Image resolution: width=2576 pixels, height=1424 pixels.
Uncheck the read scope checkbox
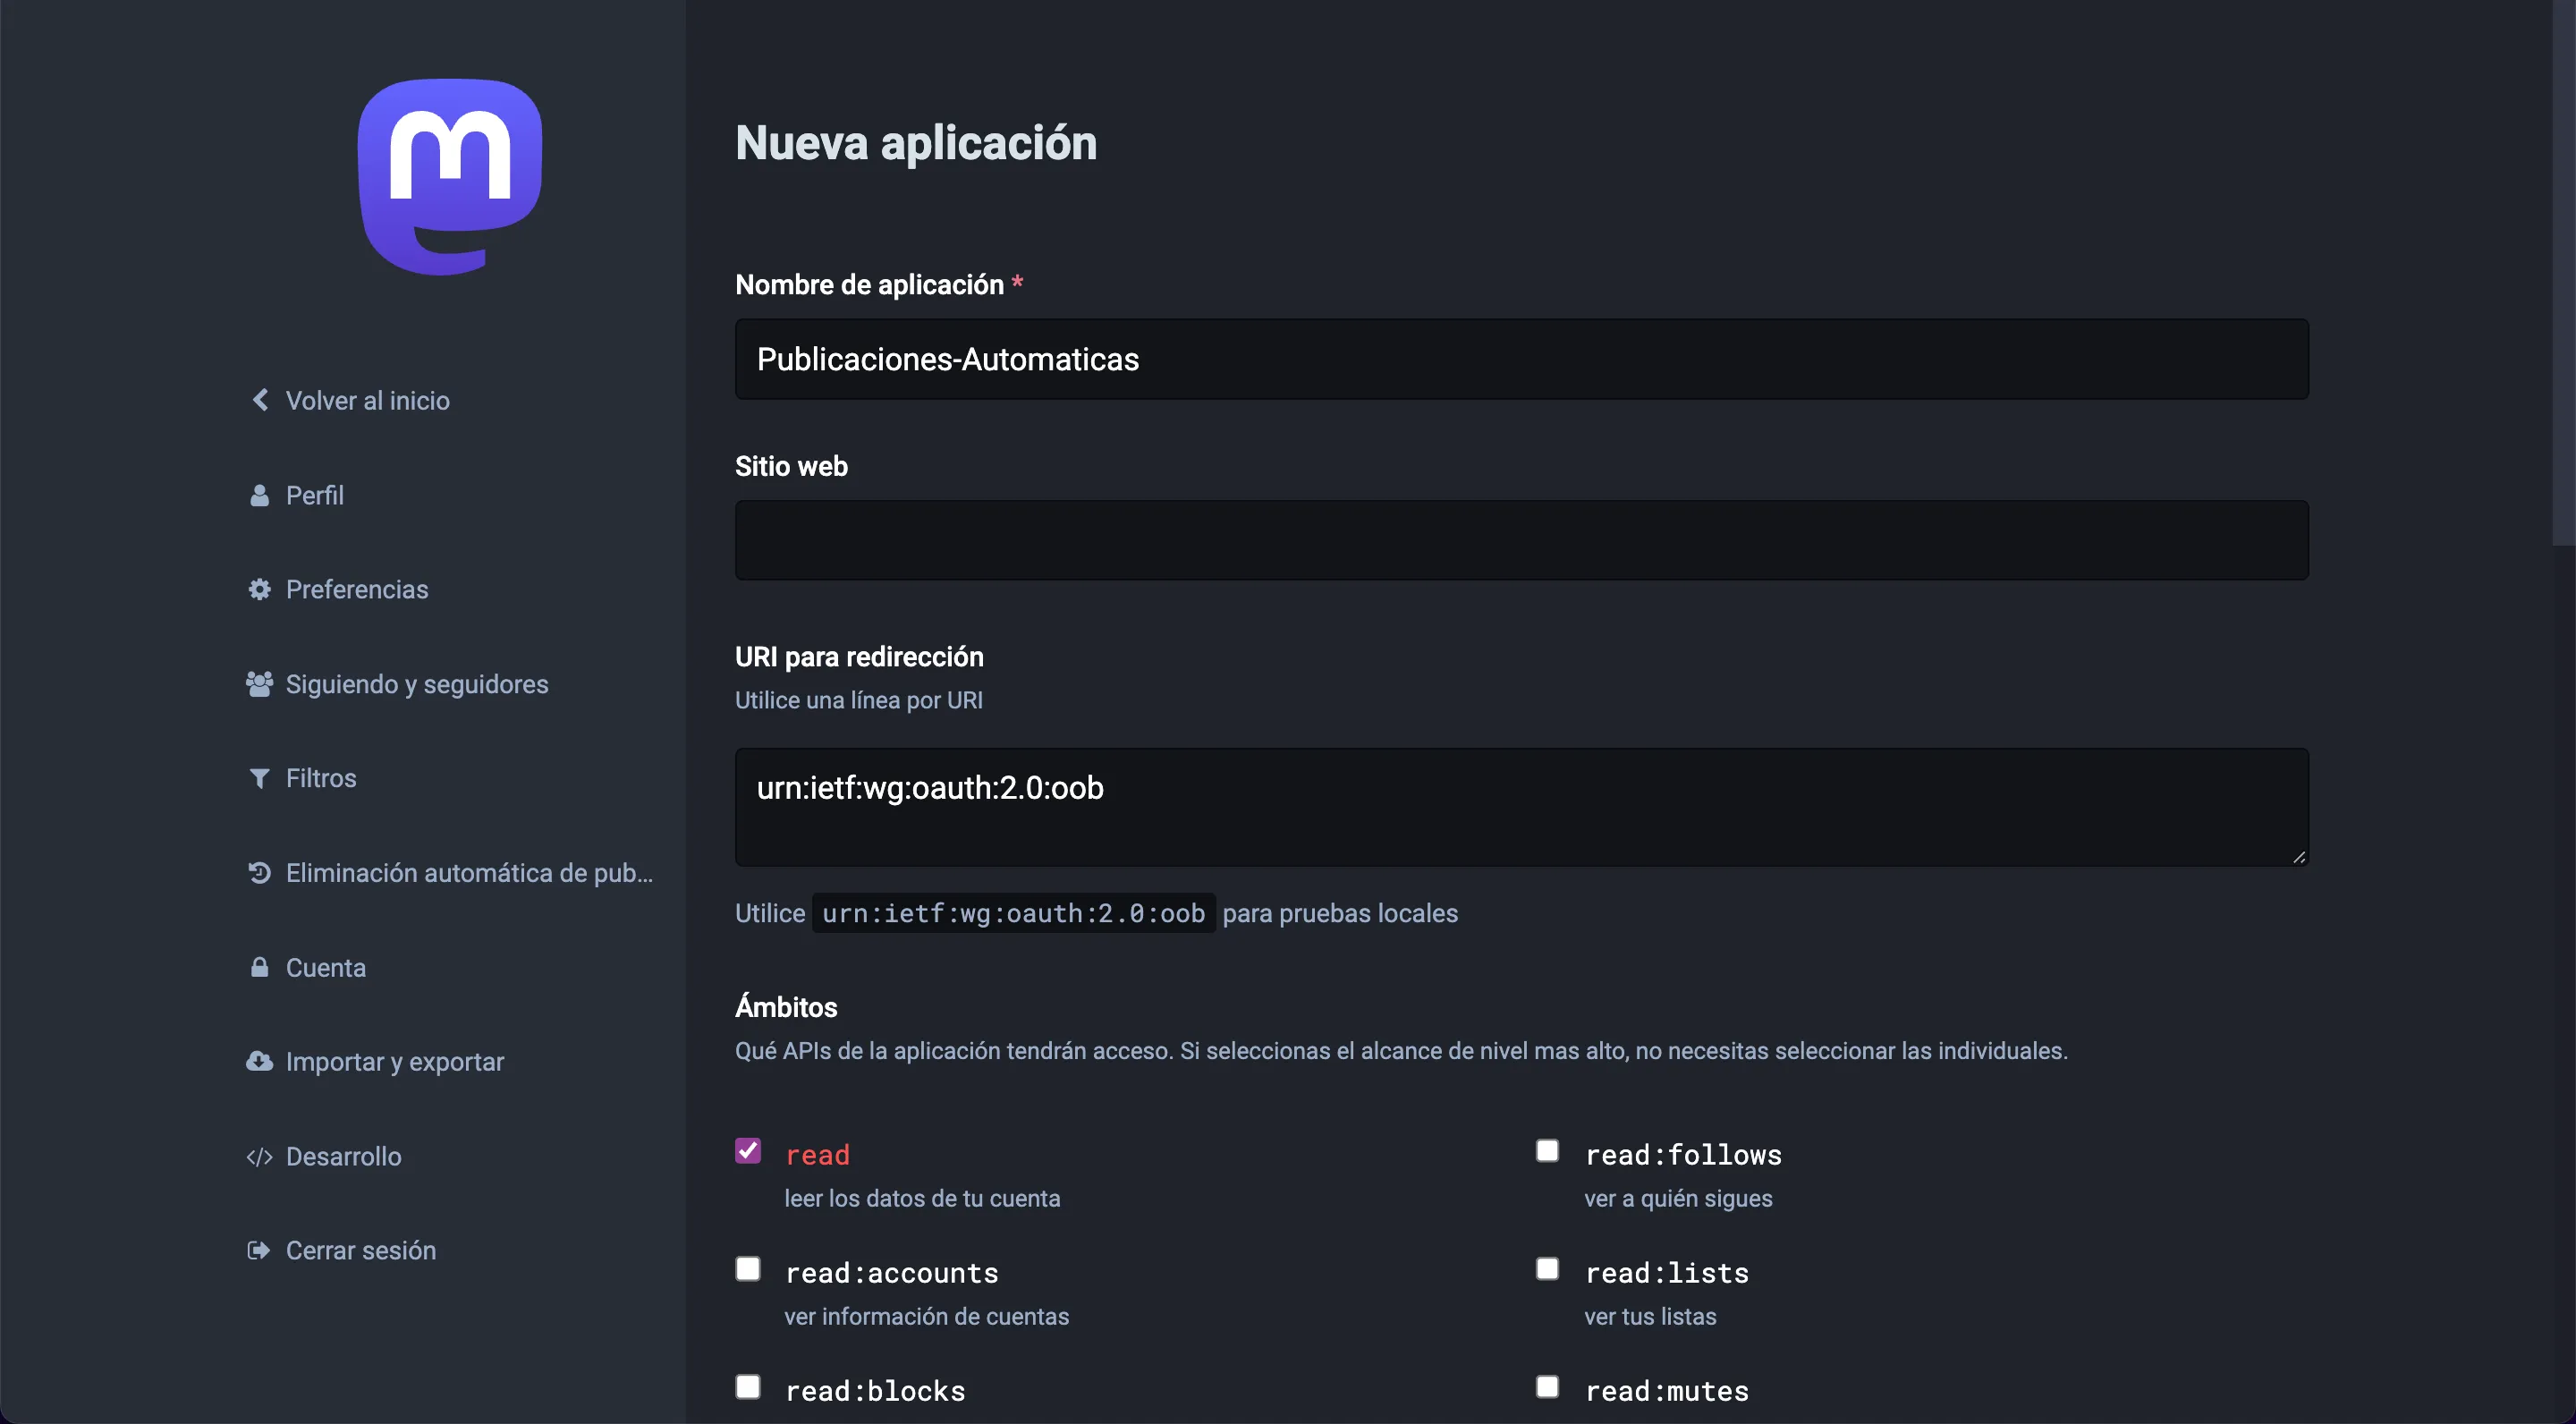pyautogui.click(x=748, y=1151)
